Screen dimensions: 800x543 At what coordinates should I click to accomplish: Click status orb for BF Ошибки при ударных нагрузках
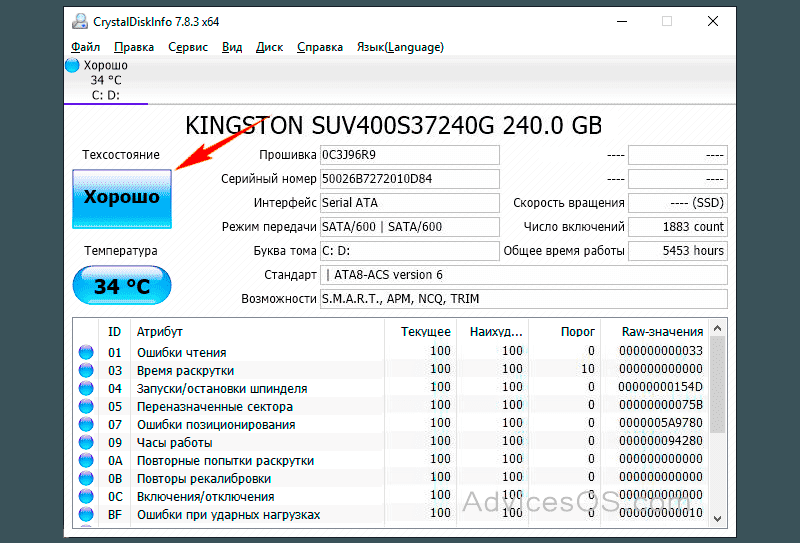pos(86,514)
